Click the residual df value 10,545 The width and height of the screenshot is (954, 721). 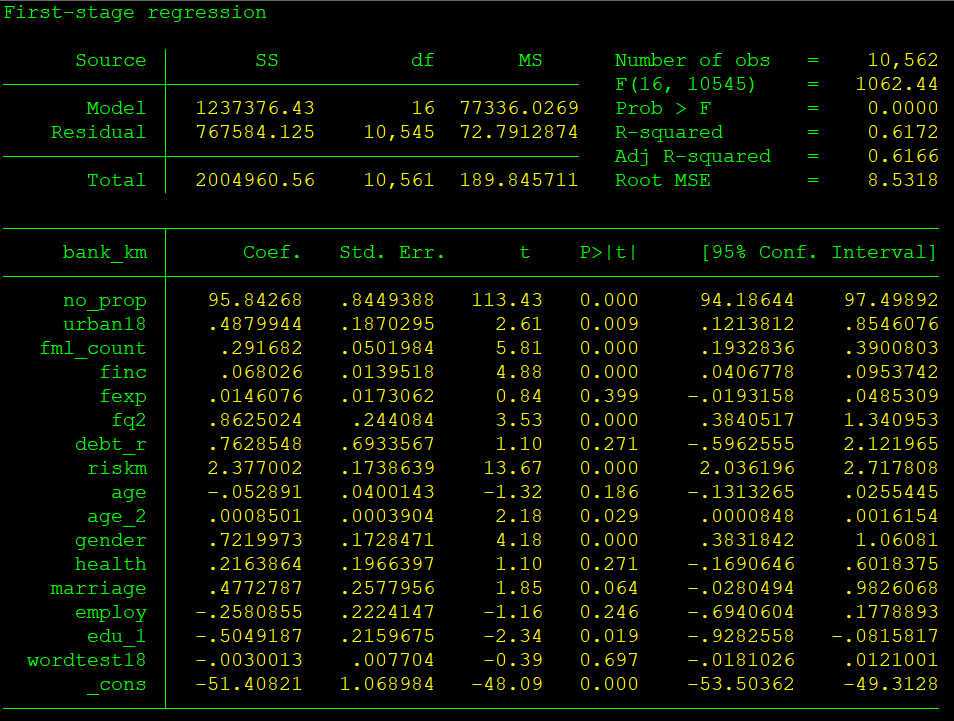pyautogui.click(x=399, y=132)
